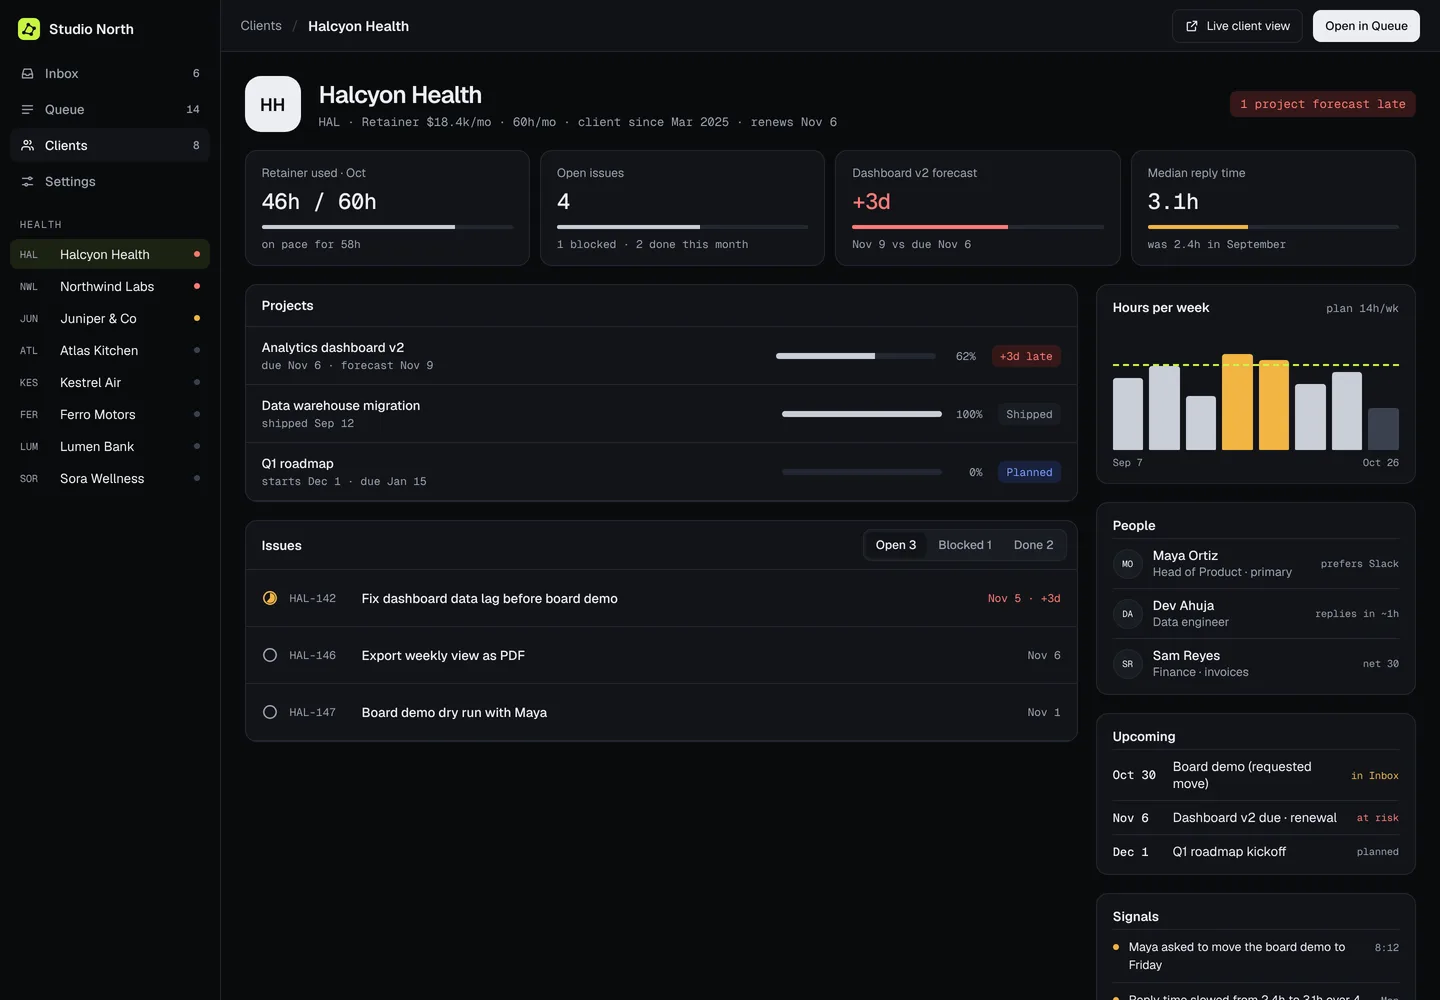Open the Q1 roadmap project row
Viewport: 1440px width, 1000px height.
(x=661, y=472)
